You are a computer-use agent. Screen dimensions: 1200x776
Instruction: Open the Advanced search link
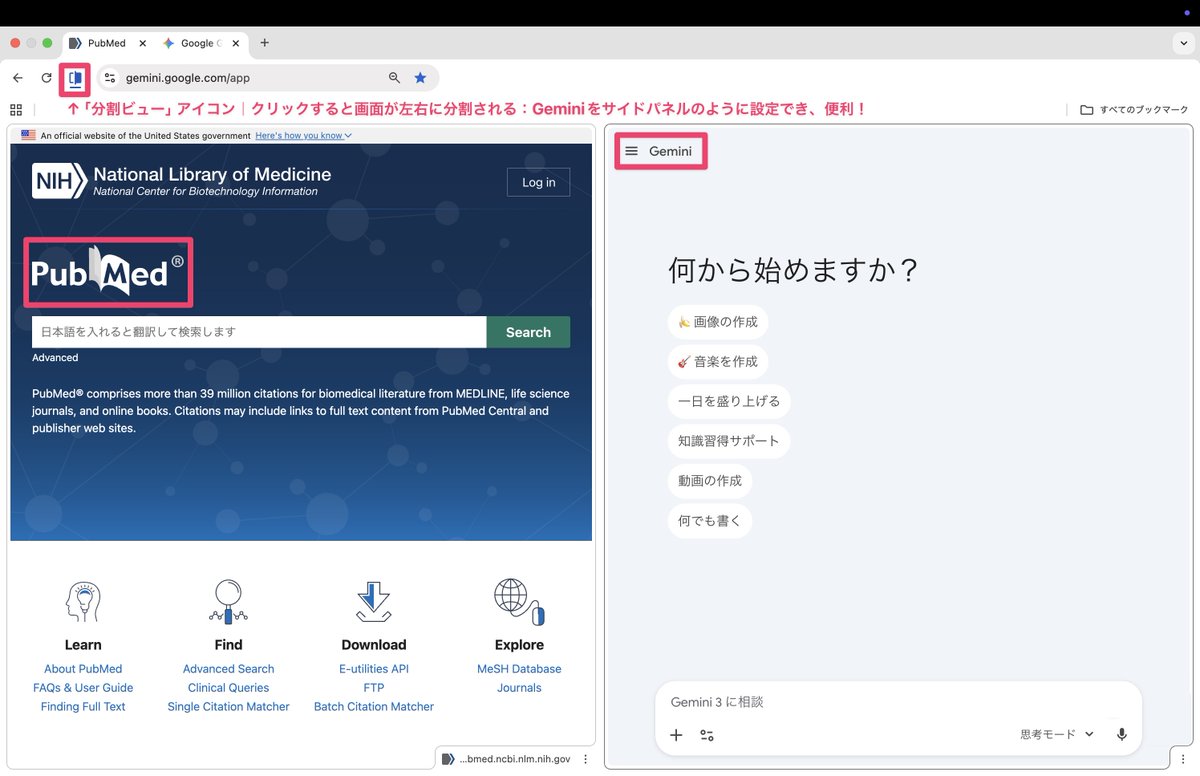click(55, 358)
